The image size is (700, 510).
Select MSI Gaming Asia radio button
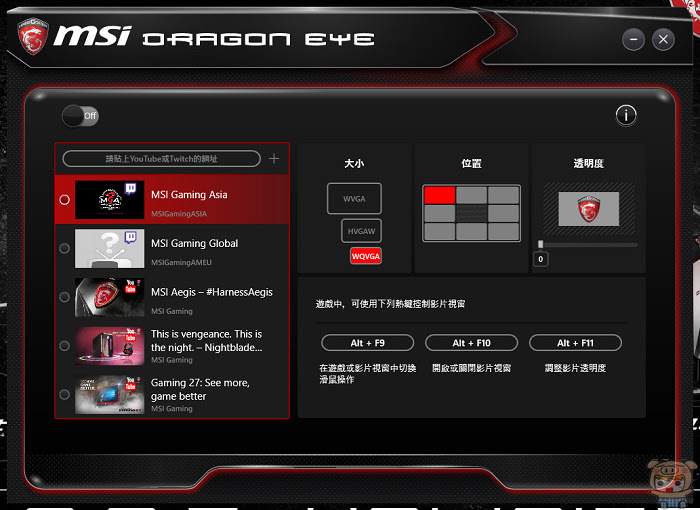65,200
